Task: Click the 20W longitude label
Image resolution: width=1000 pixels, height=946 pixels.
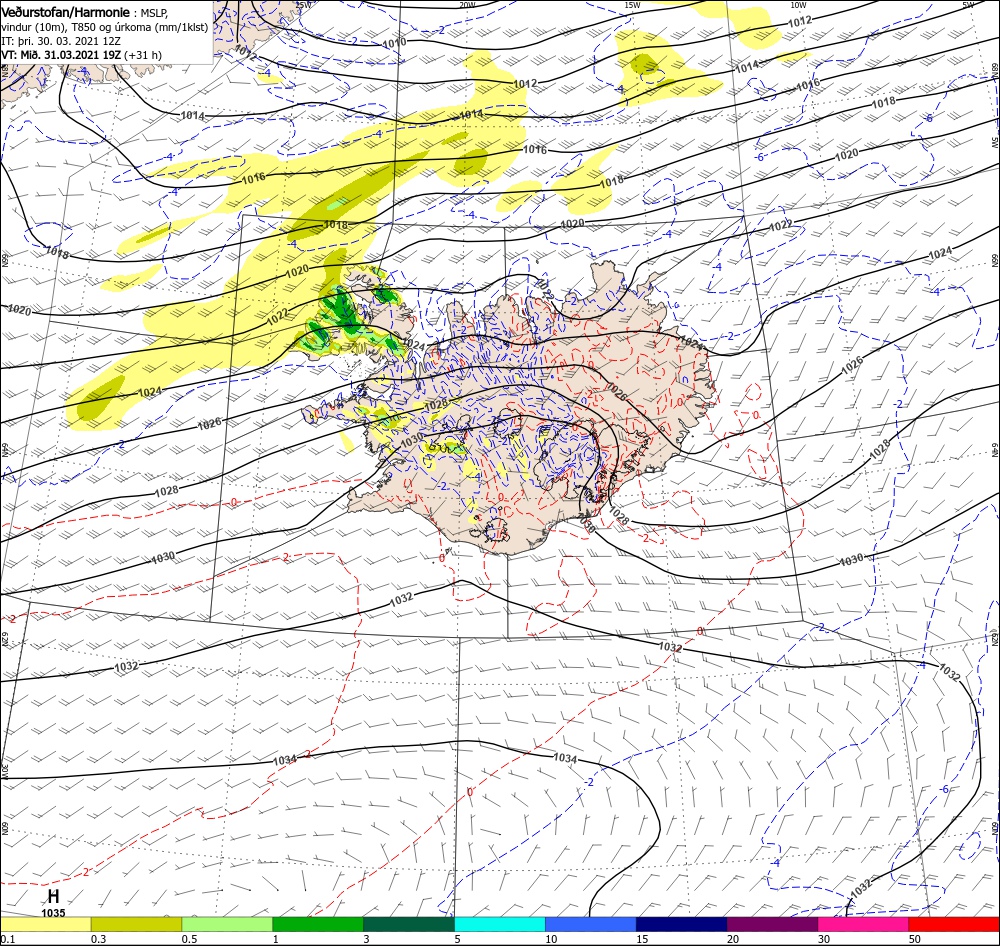Action: (x=467, y=5)
